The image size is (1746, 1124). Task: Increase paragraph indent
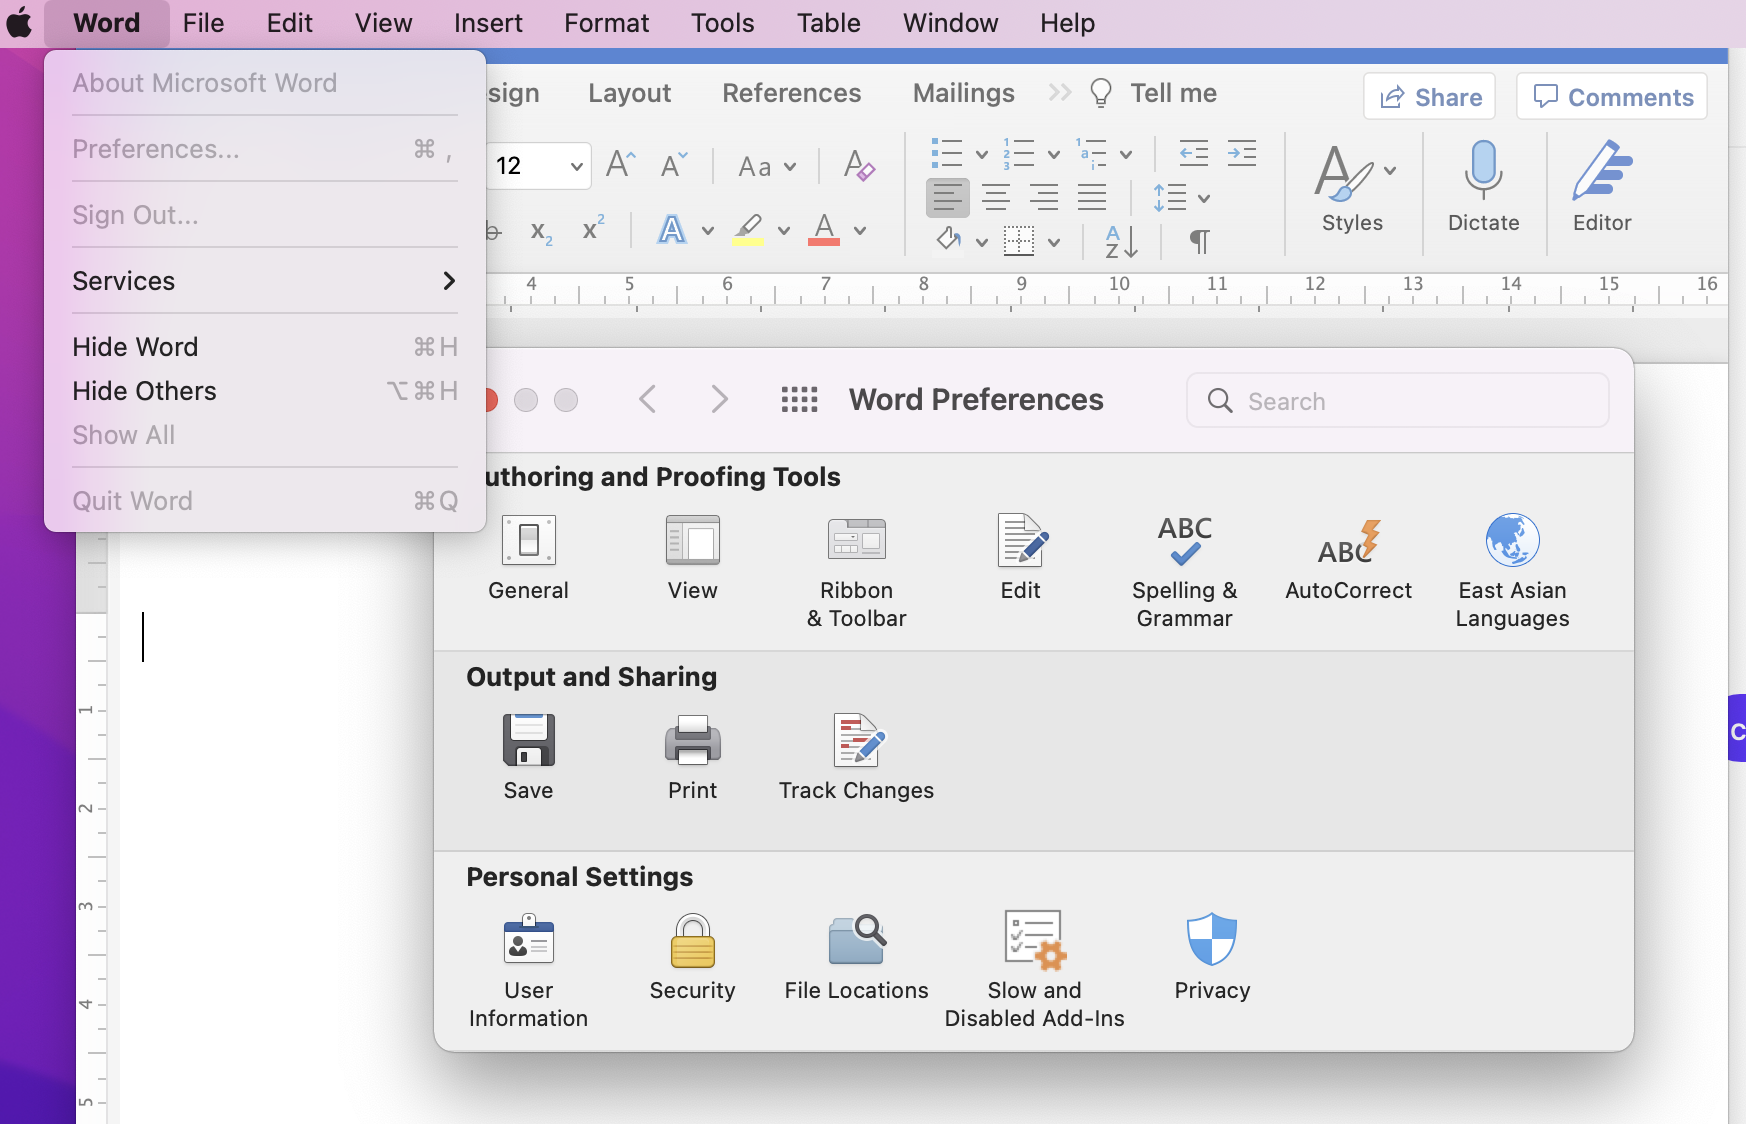point(1241,154)
